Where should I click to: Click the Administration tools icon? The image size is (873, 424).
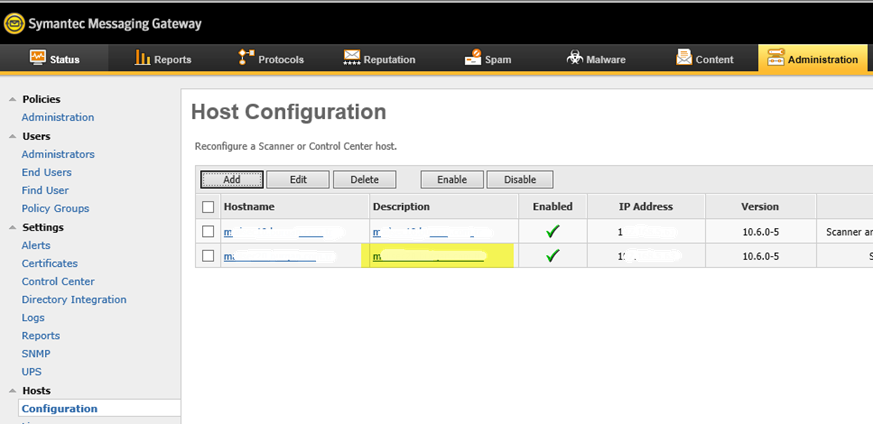point(776,57)
